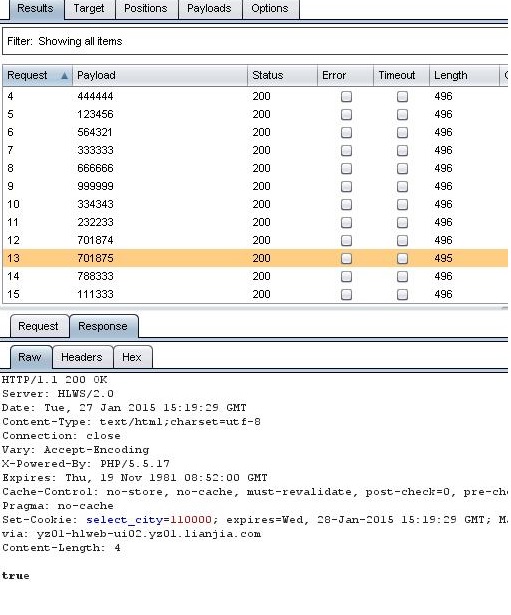Select payload cell 111333
The image size is (511, 615).
[95, 295]
